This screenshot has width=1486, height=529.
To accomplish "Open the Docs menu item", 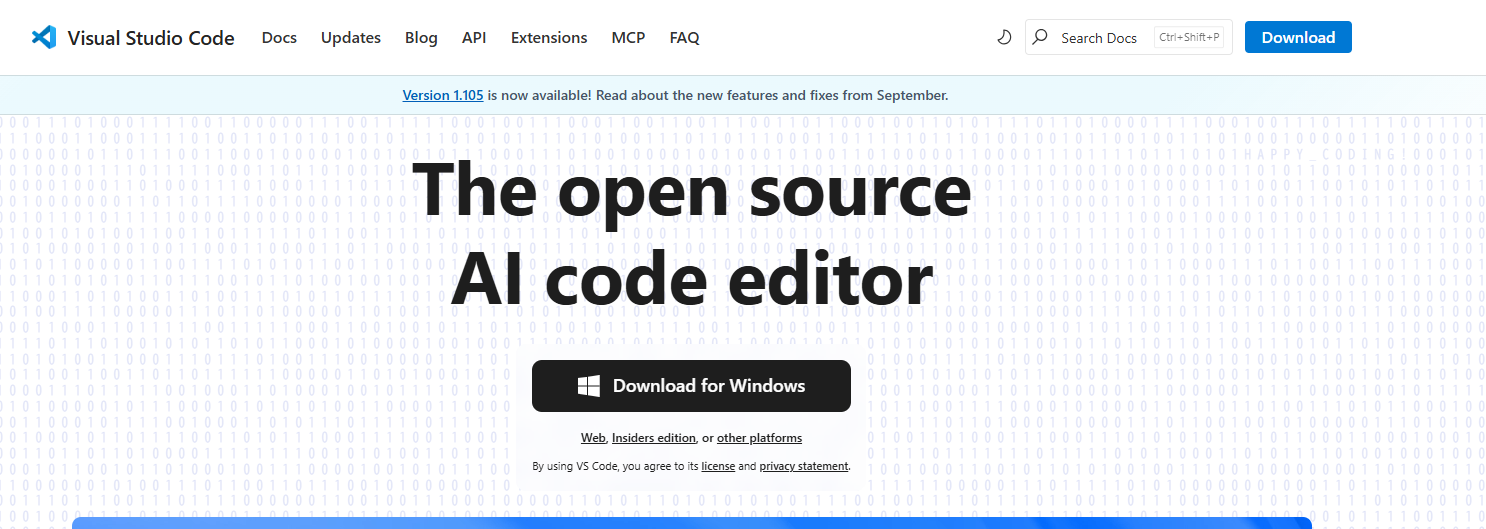I will (279, 38).
